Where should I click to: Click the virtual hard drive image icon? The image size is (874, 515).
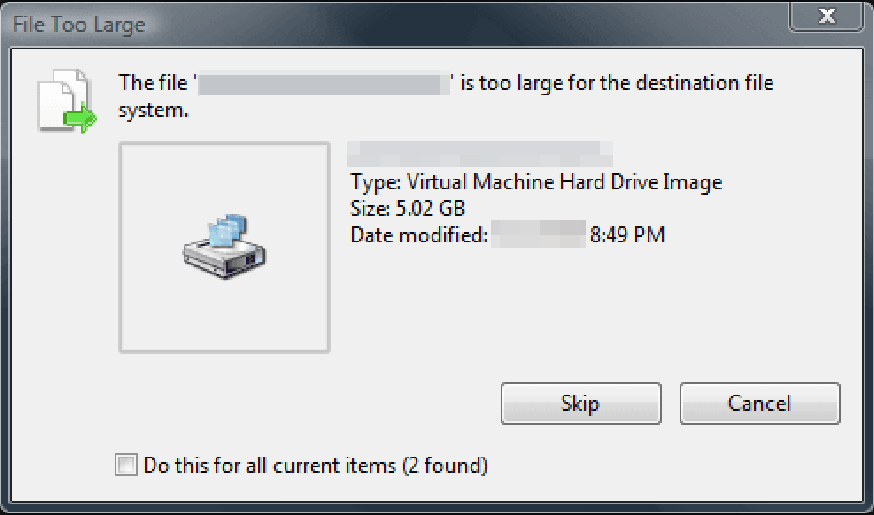click(x=224, y=245)
